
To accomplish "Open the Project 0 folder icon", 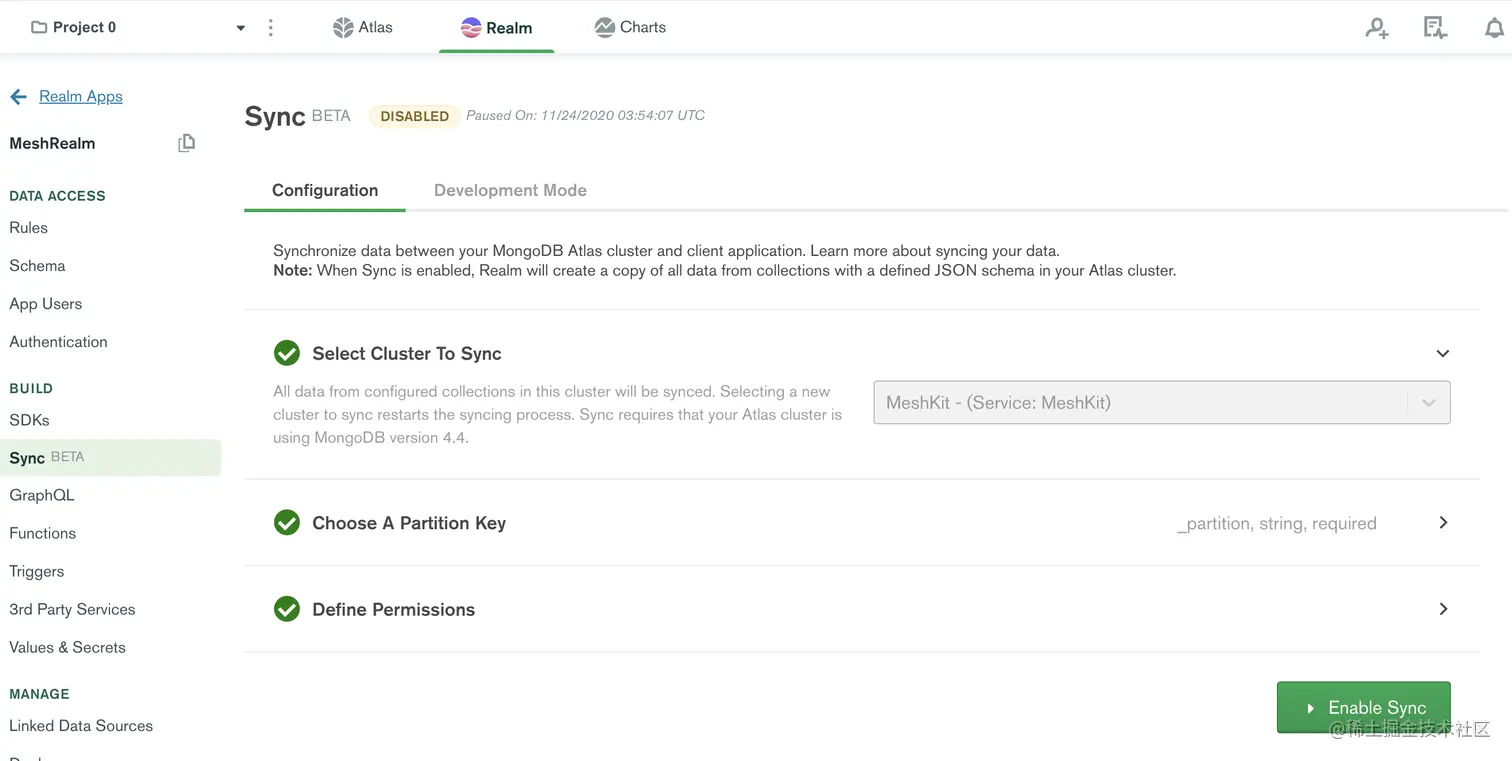I will tap(39, 27).
